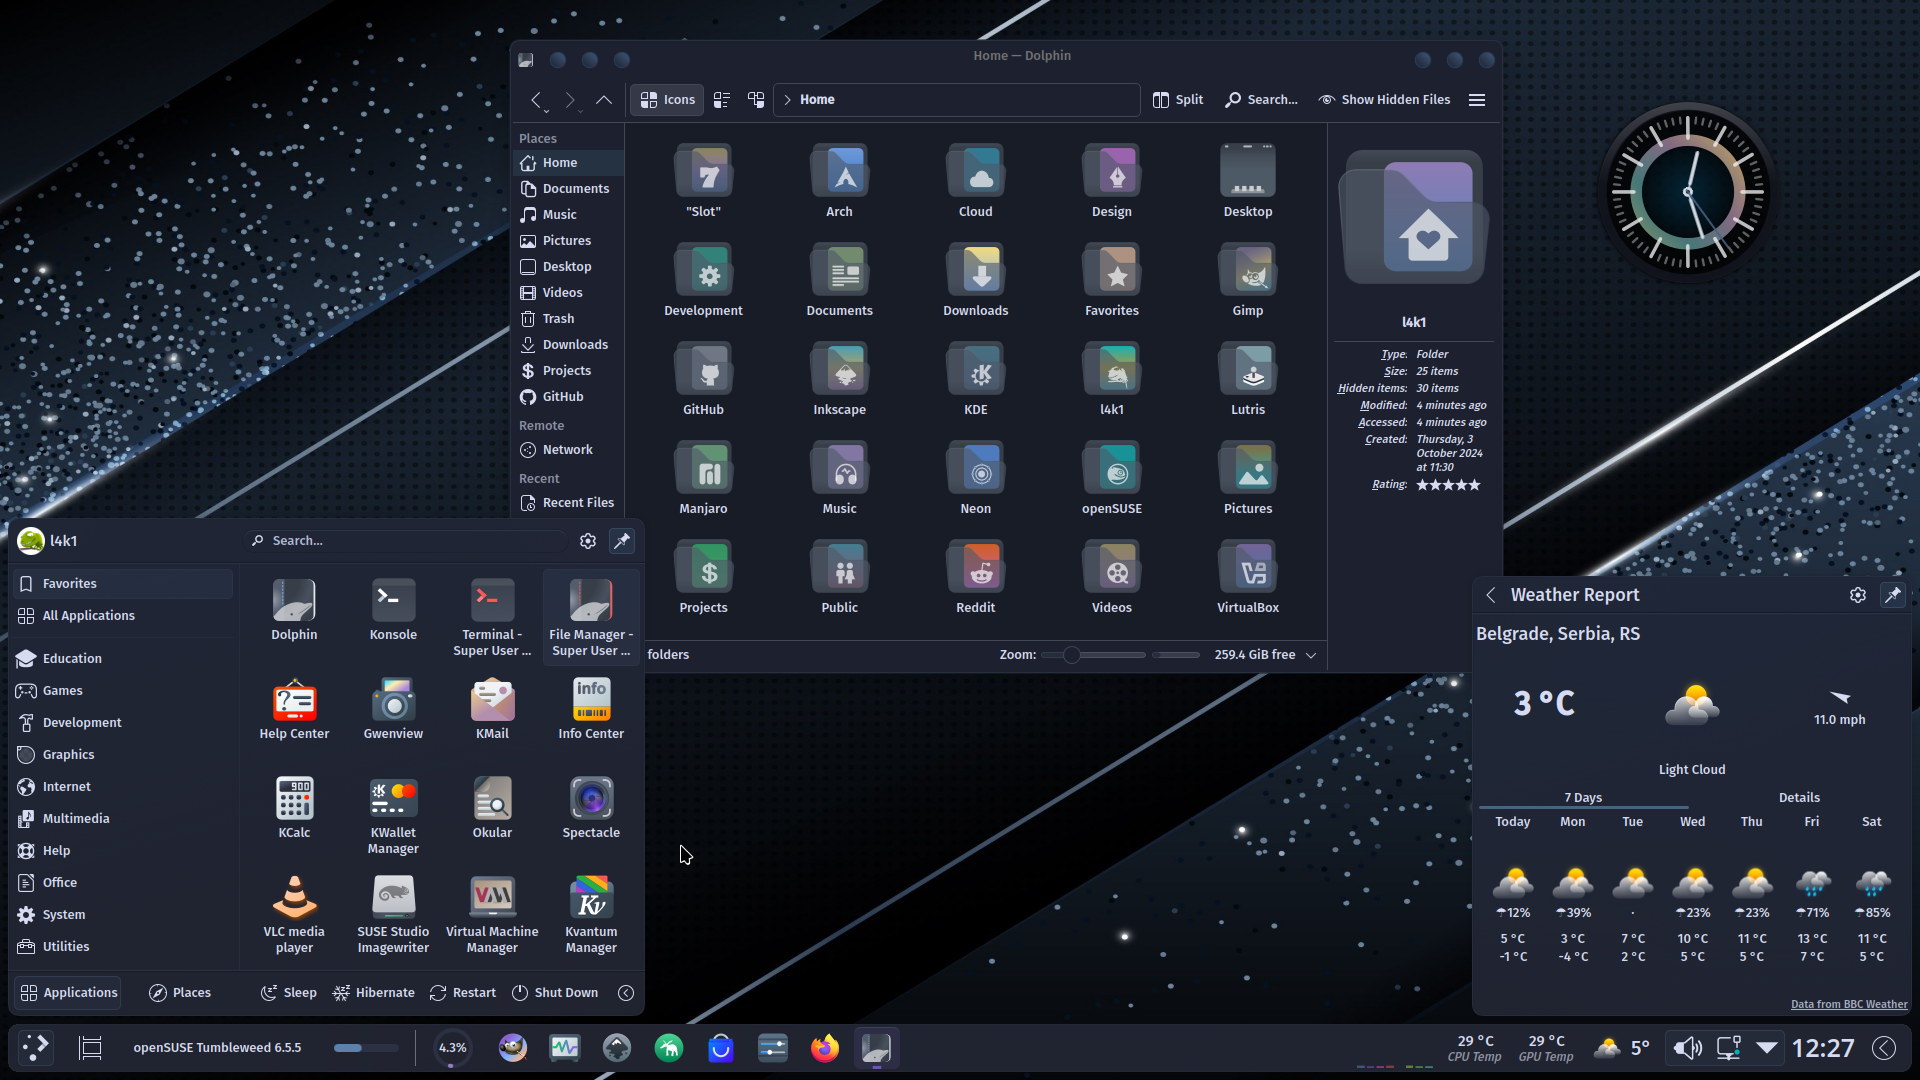Open the Gimp folder
This screenshot has height=1080, width=1920.
[1248, 281]
